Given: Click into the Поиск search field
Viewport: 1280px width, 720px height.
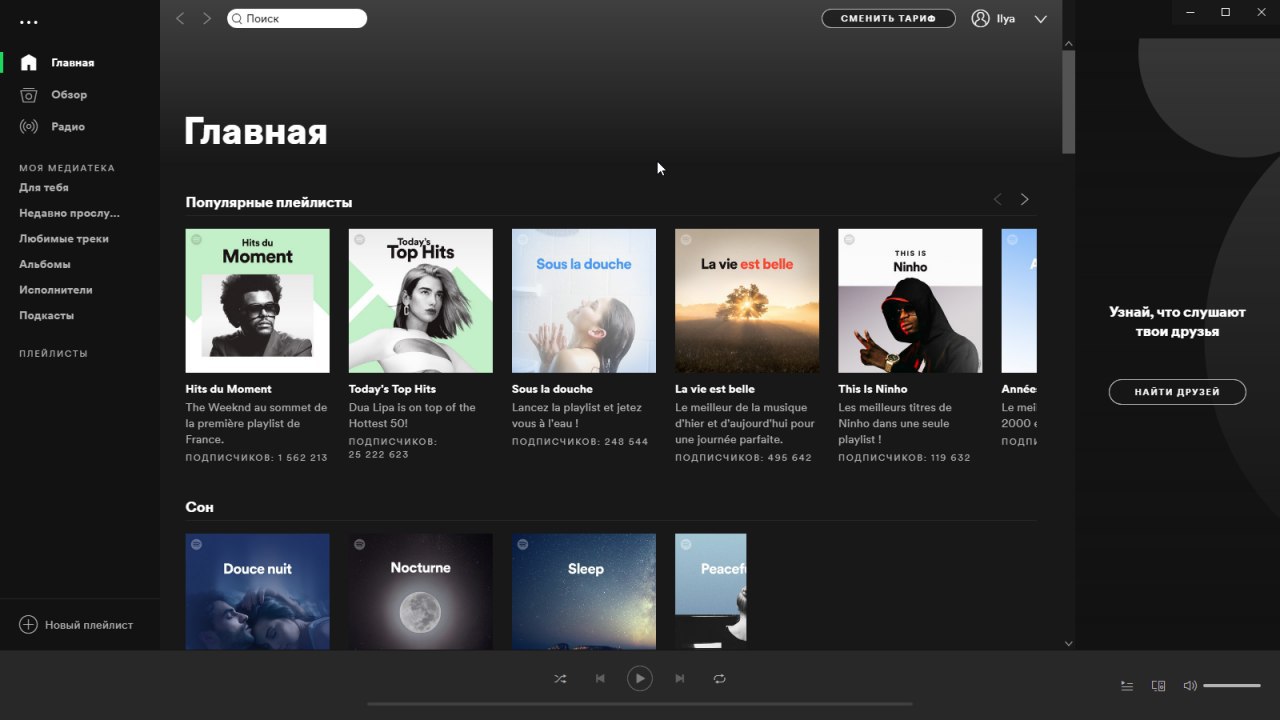Looking at the screenshot, I should 297,18.
